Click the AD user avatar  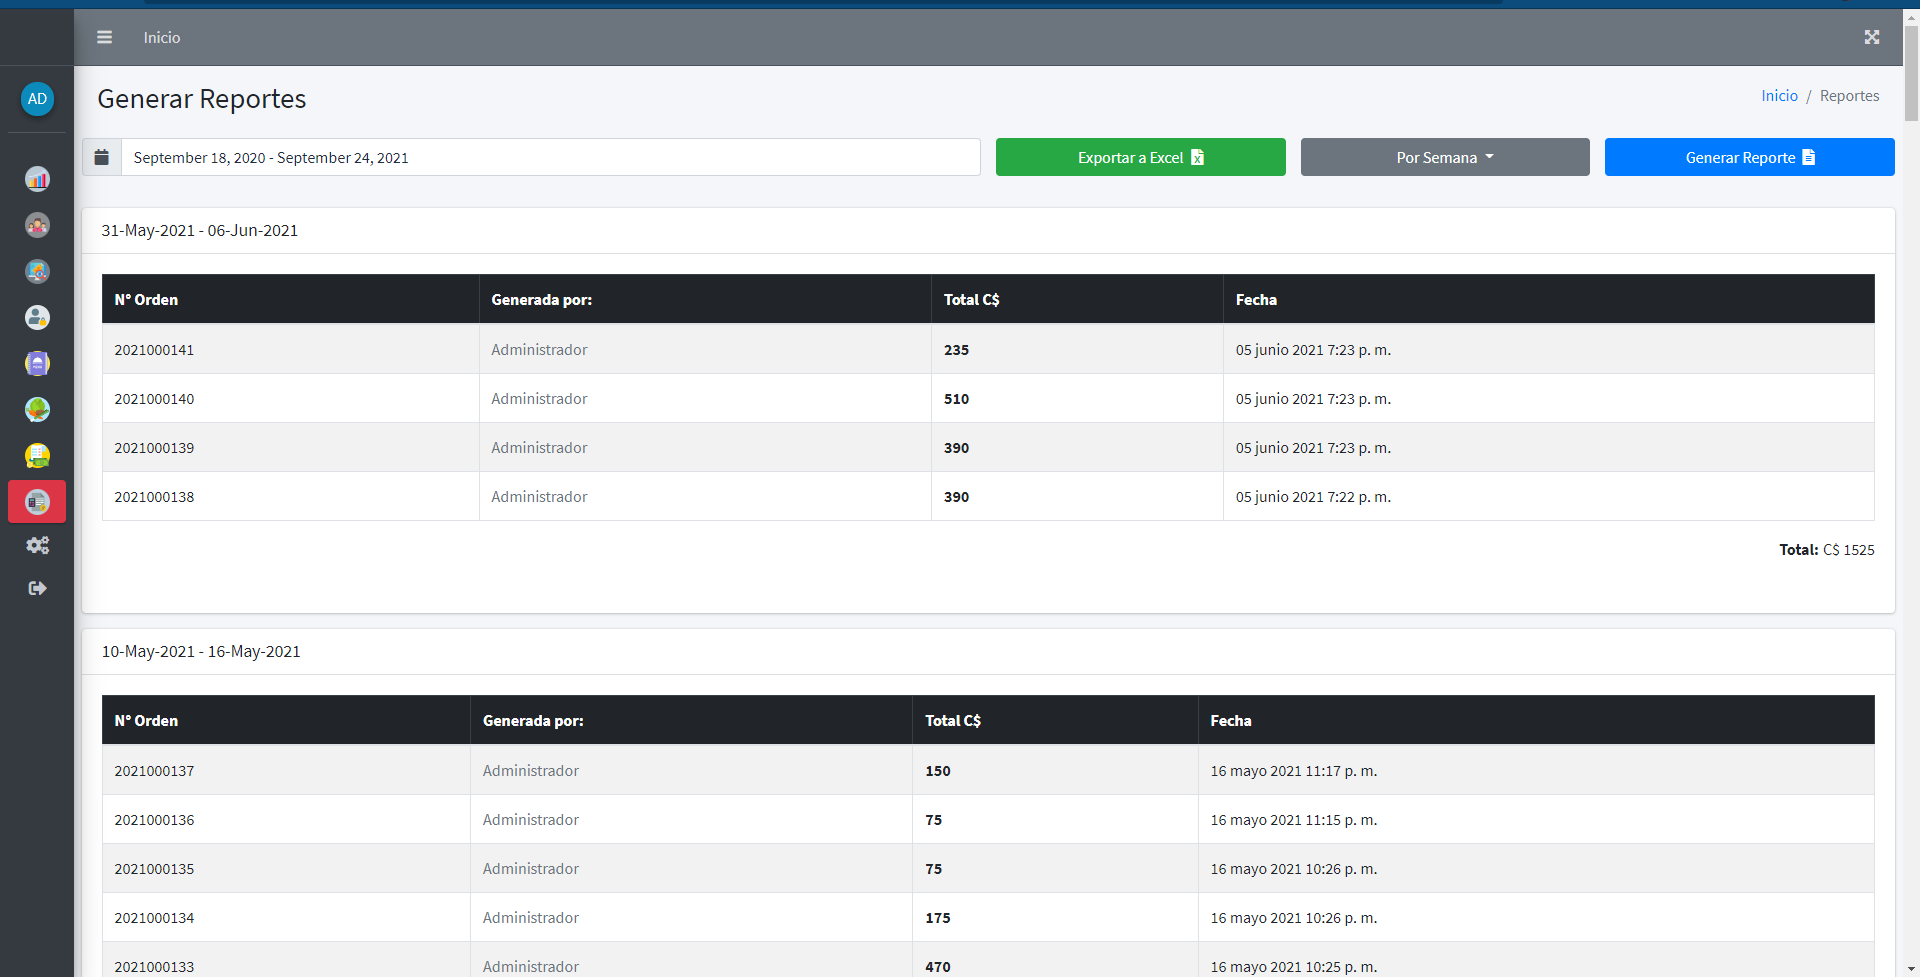[37, 99]
